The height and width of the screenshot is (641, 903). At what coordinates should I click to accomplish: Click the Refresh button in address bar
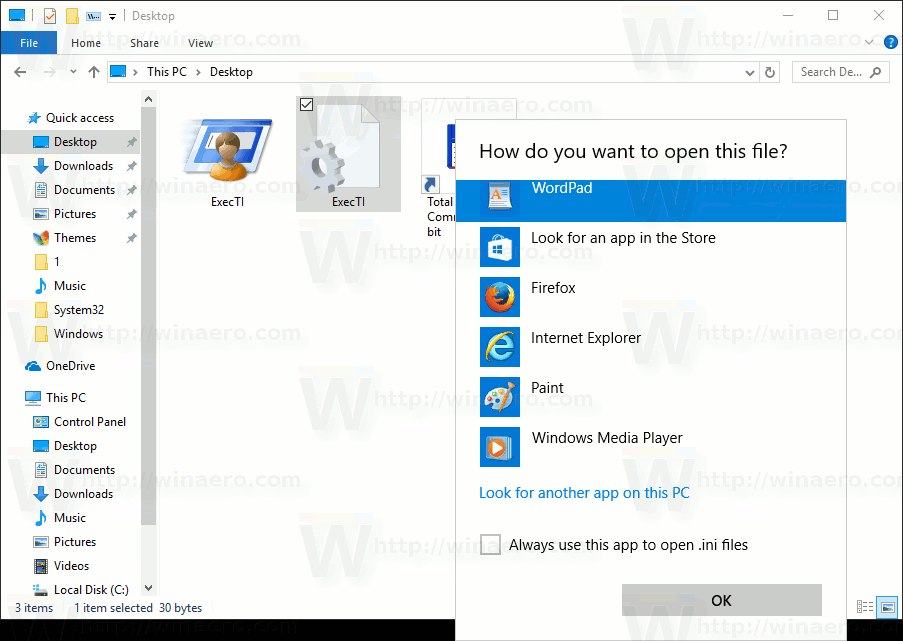(x=769, y=72)
